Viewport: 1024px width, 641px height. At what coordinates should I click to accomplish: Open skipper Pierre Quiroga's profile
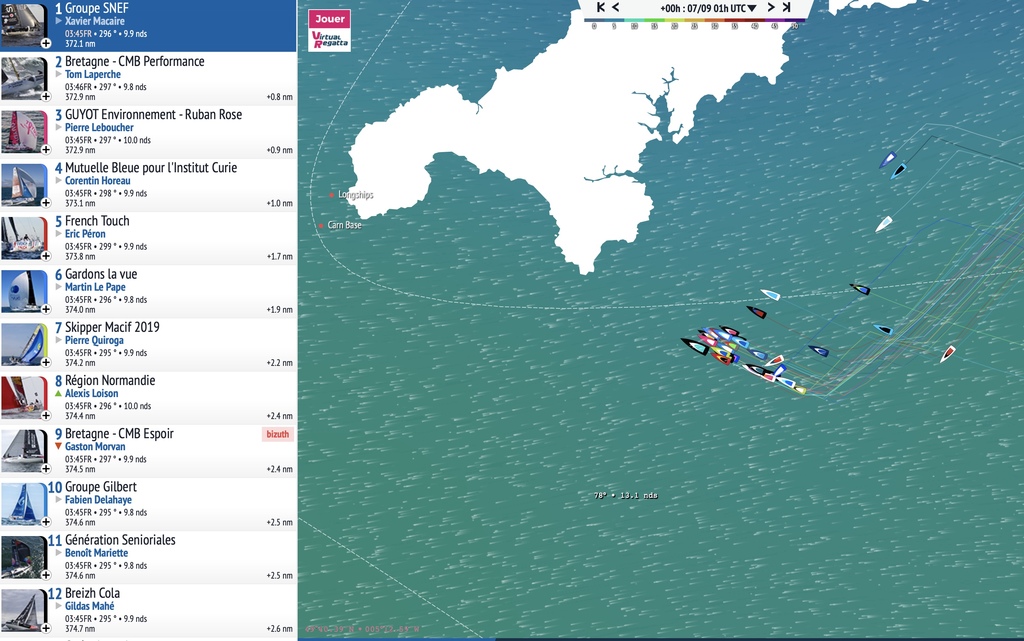coord(94,340)
